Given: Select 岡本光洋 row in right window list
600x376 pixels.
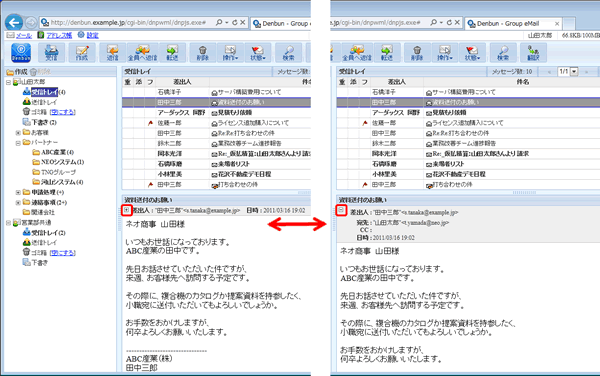Looking at the screenshot, I should tap(468, 153).
